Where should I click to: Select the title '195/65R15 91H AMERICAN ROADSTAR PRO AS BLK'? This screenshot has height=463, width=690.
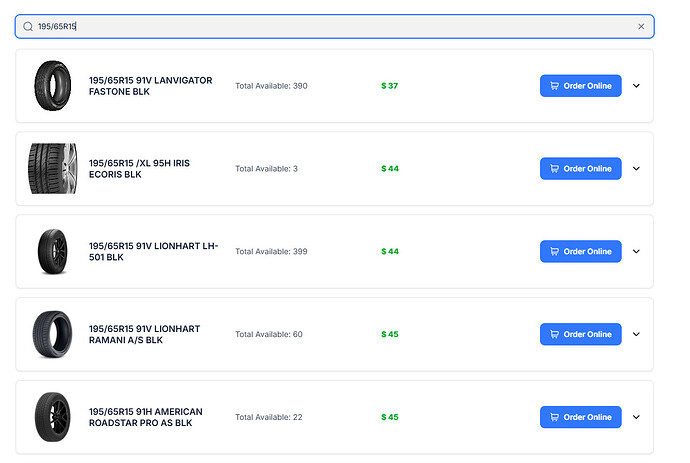tap(146, 417)
